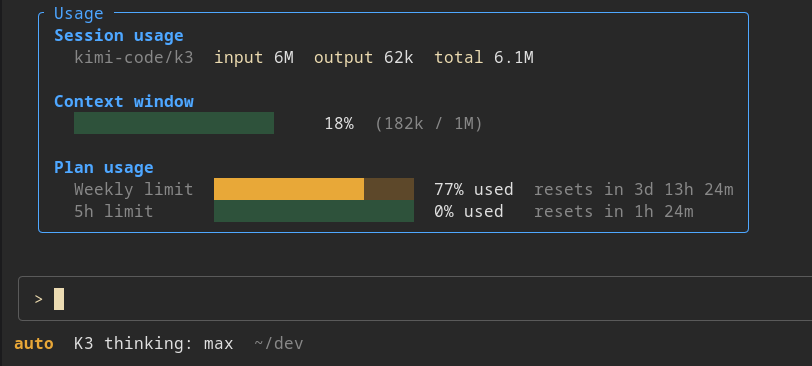Click the "18%" context percentage
Screen dimensions: 812x366
(x=339, y=123)
